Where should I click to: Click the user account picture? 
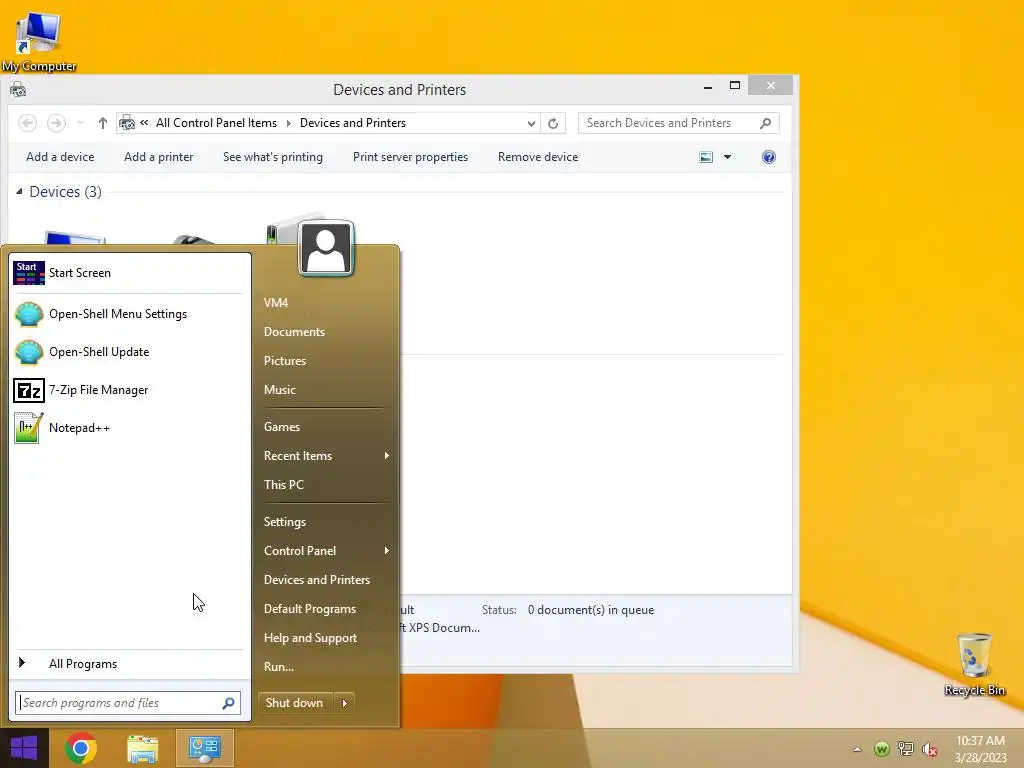click(326, 248)
